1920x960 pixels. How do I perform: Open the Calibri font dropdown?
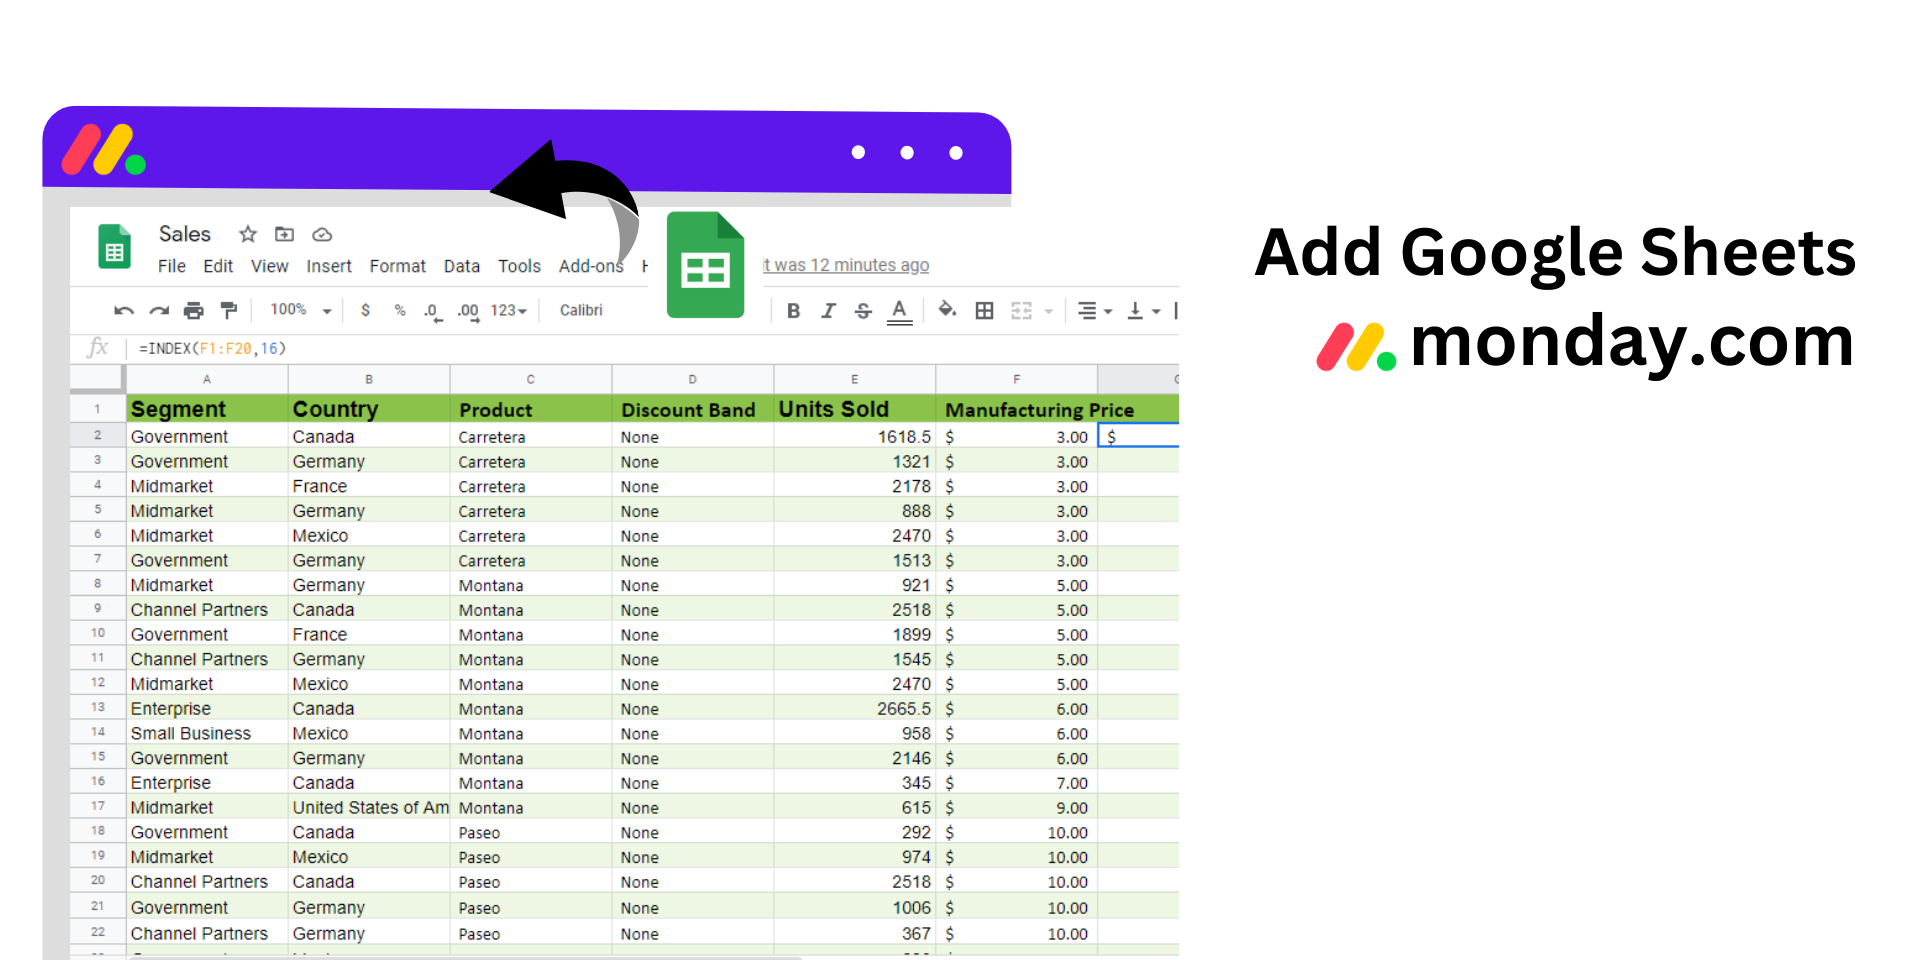tap(581, 310)
